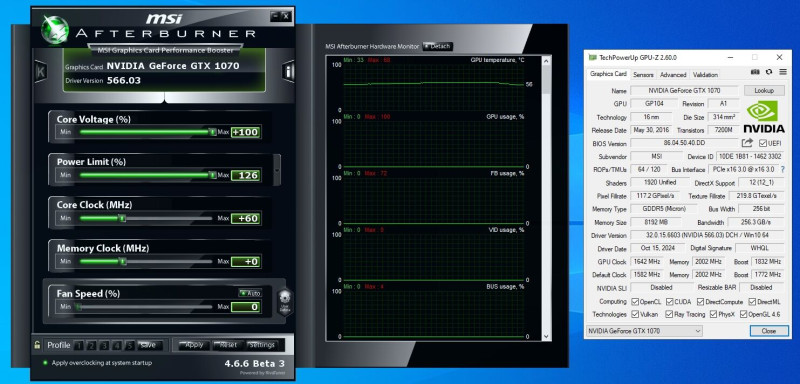This screenshot has height=384, width=800.
Task: Close the Afterburner window
Action: (x=286, y=16)
